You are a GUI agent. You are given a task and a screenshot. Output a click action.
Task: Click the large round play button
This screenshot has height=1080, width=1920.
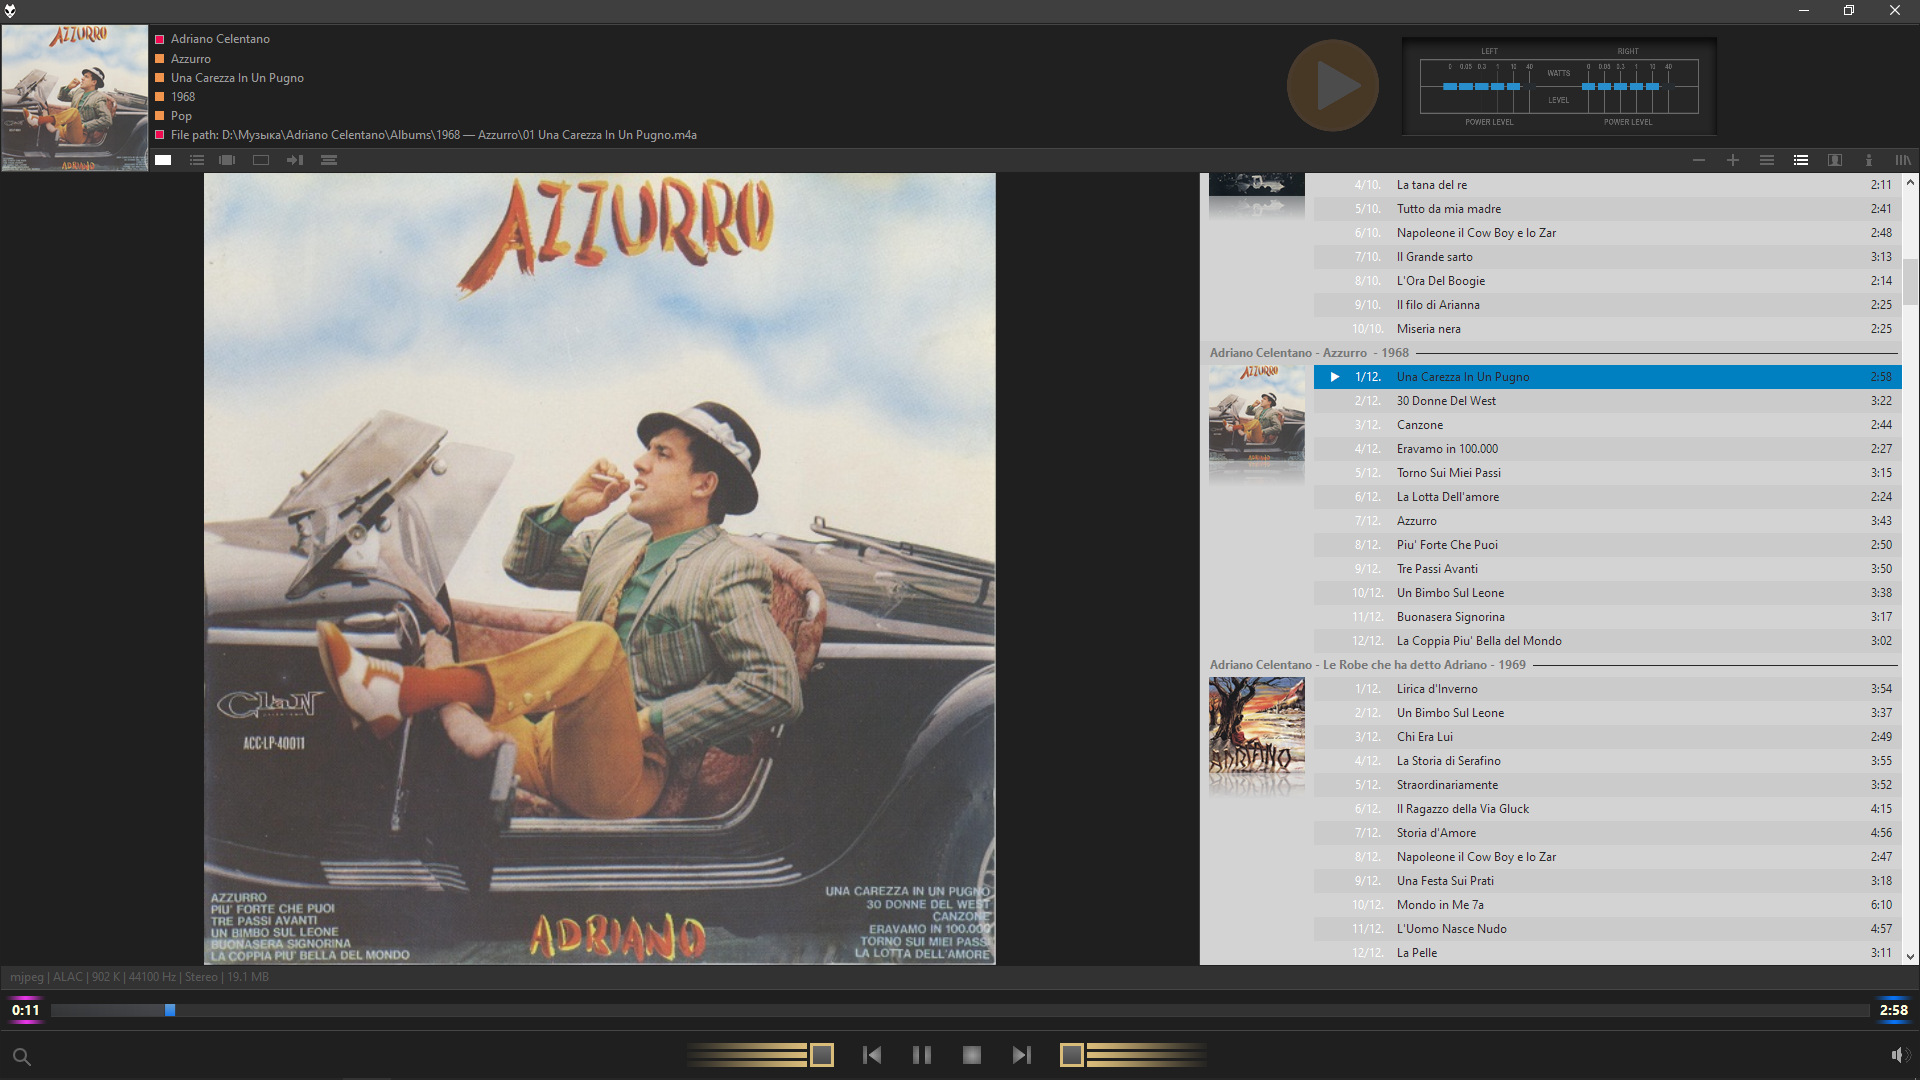(x=1333, y=85)
